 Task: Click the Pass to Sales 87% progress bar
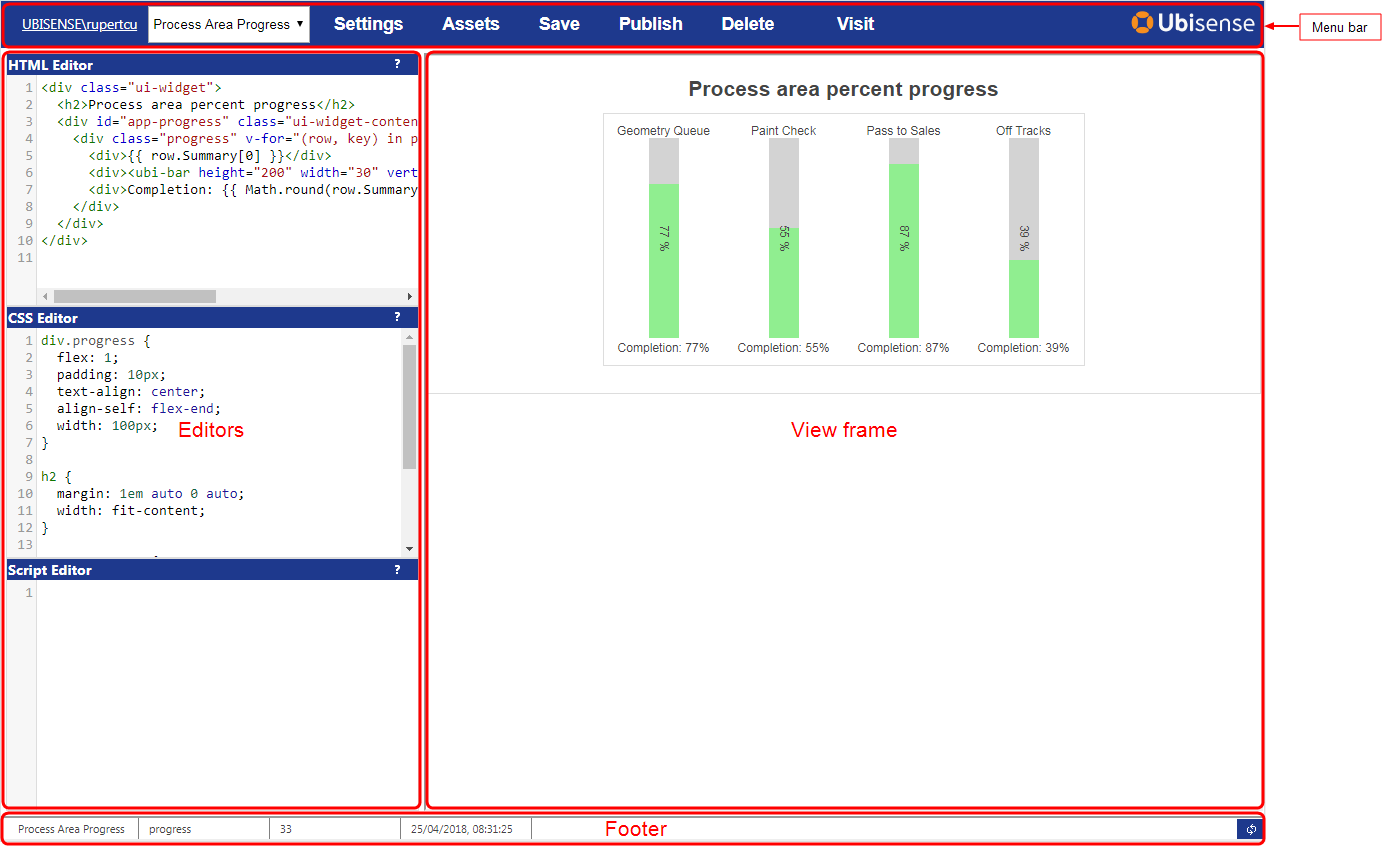pos(904,238)
